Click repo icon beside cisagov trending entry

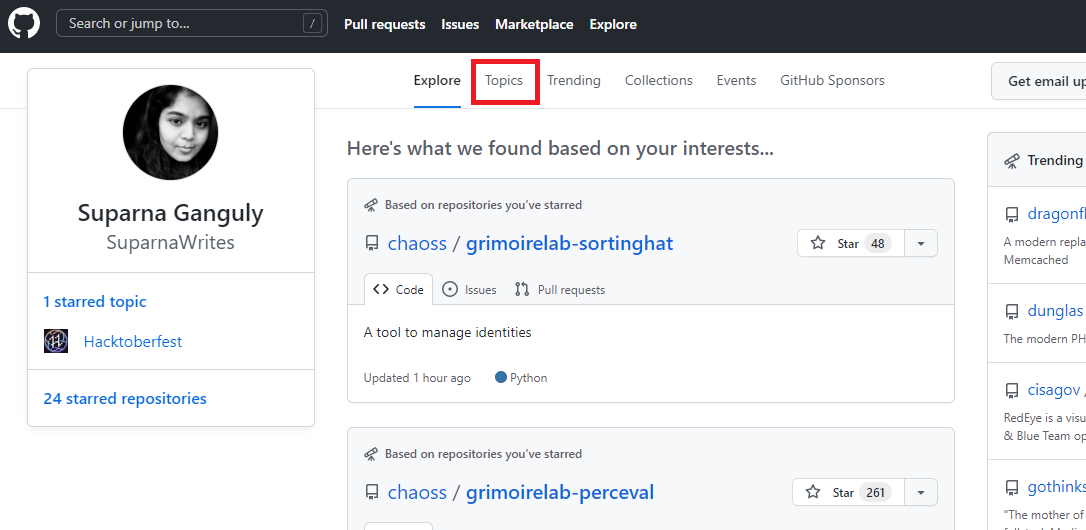pos(1012,390)
